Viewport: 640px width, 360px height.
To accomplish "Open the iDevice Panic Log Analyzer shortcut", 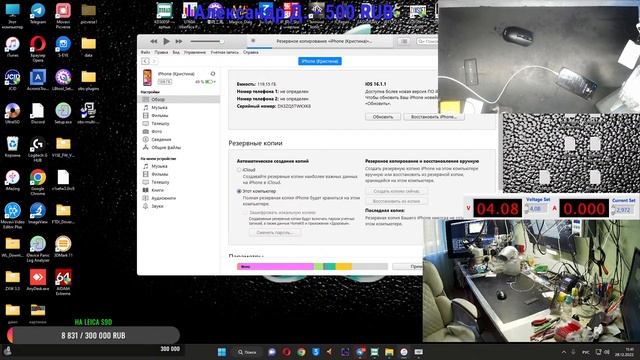I will (38, 249).
